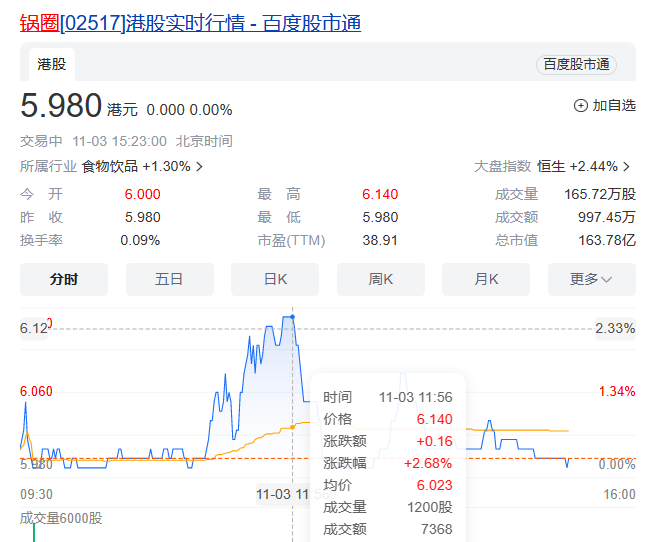664x542 pixels.
Task: Click the average price dot on yellow line
Action: (293, 427)
